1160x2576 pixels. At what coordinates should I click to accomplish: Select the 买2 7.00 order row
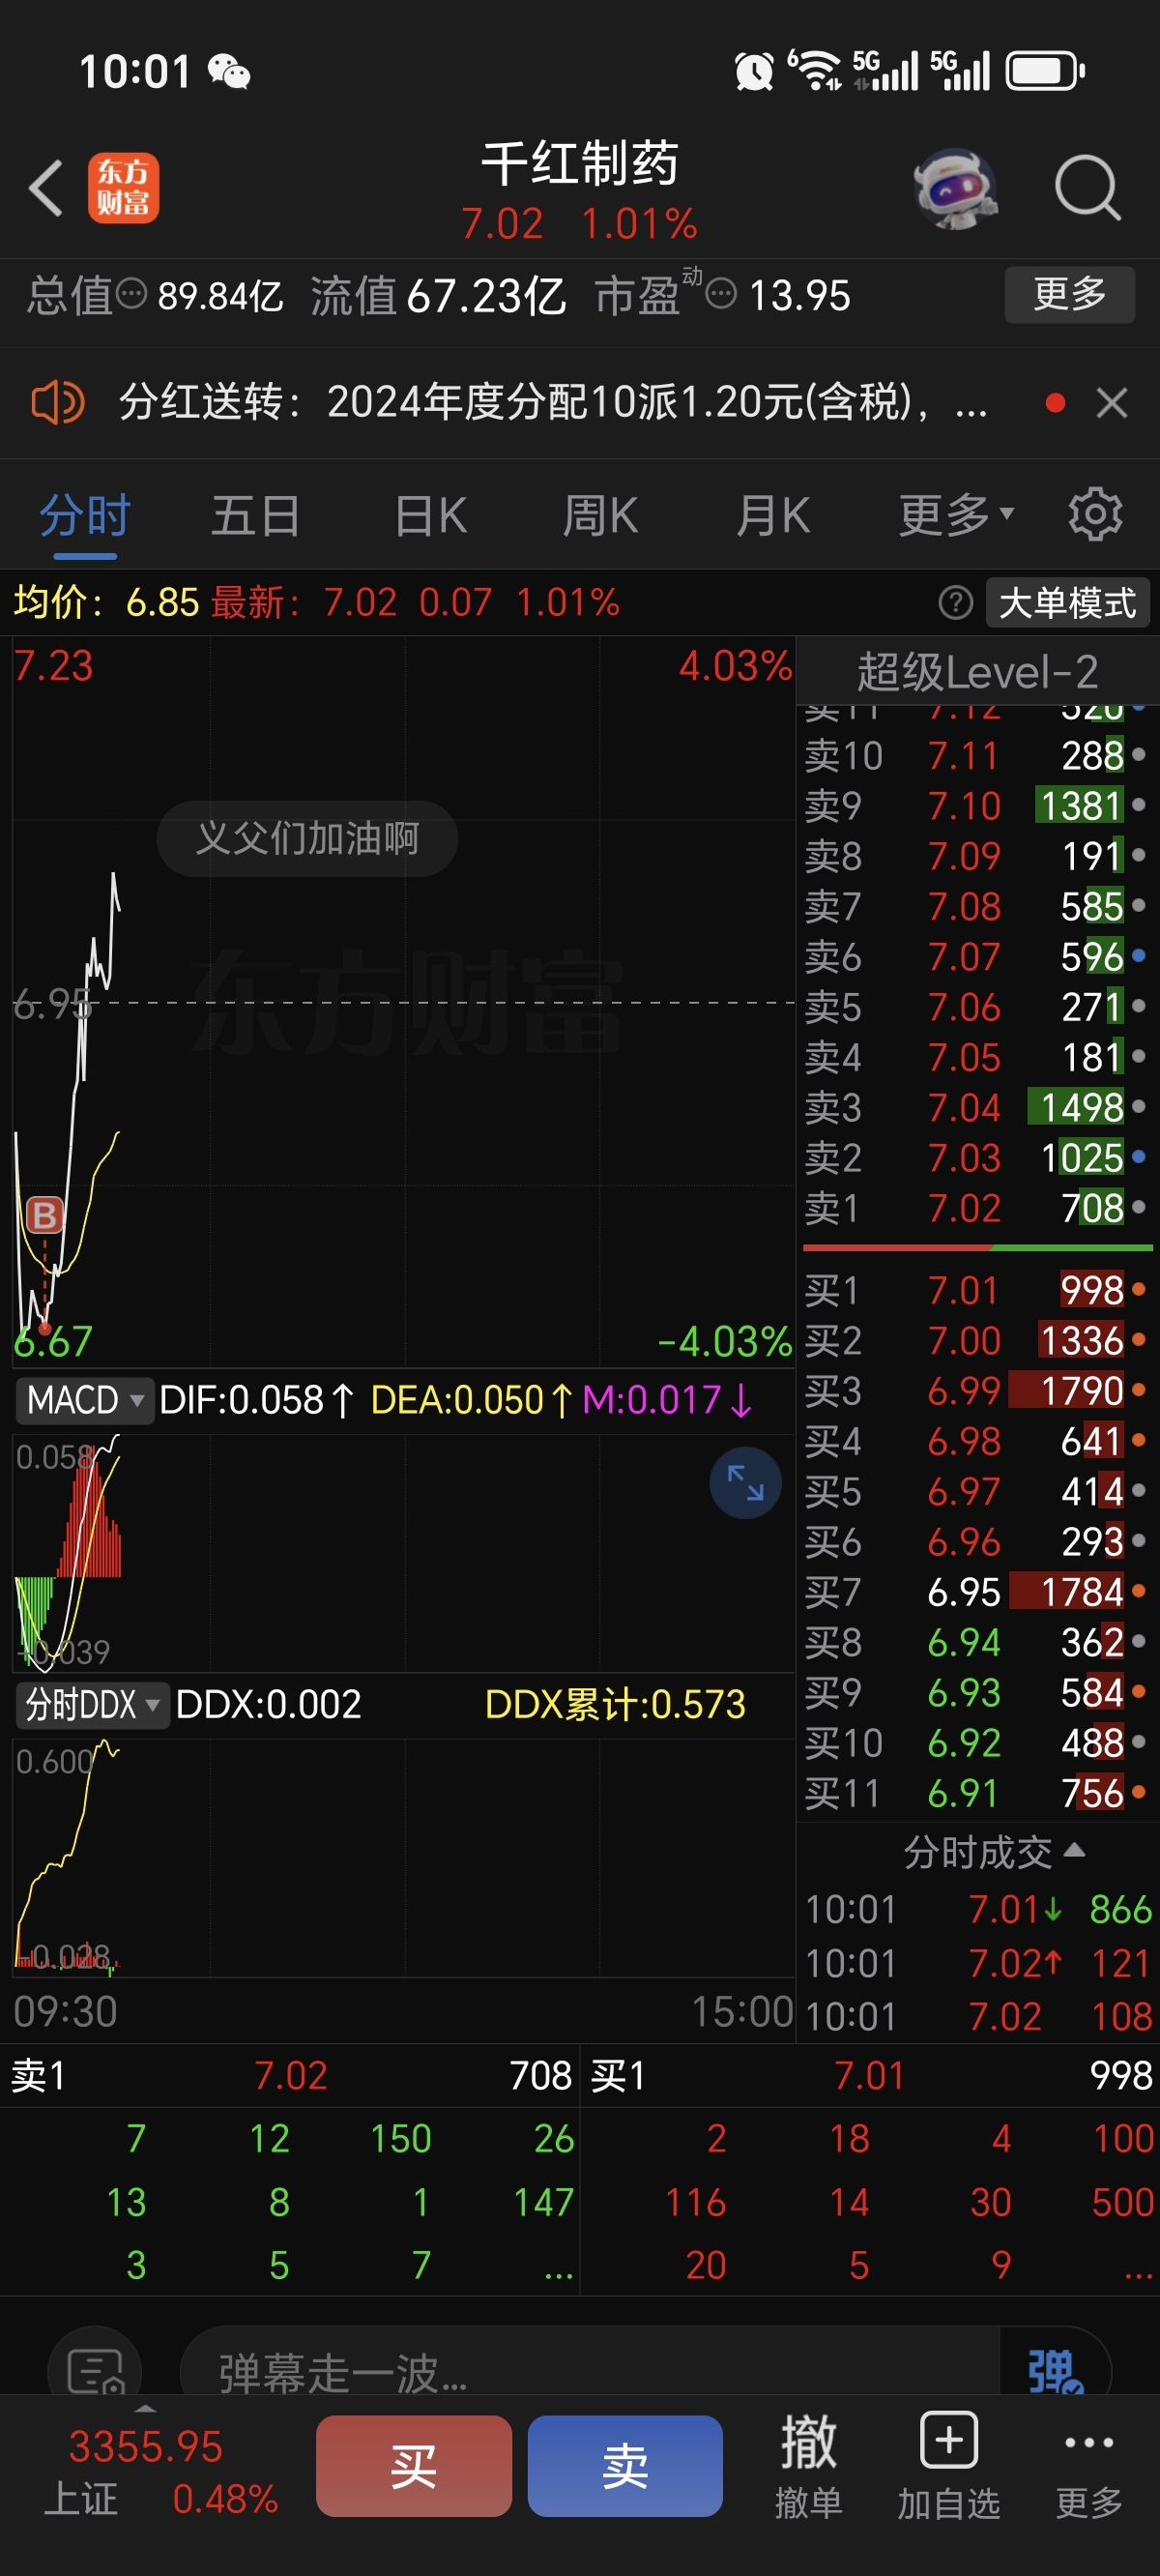(977, 1340)
